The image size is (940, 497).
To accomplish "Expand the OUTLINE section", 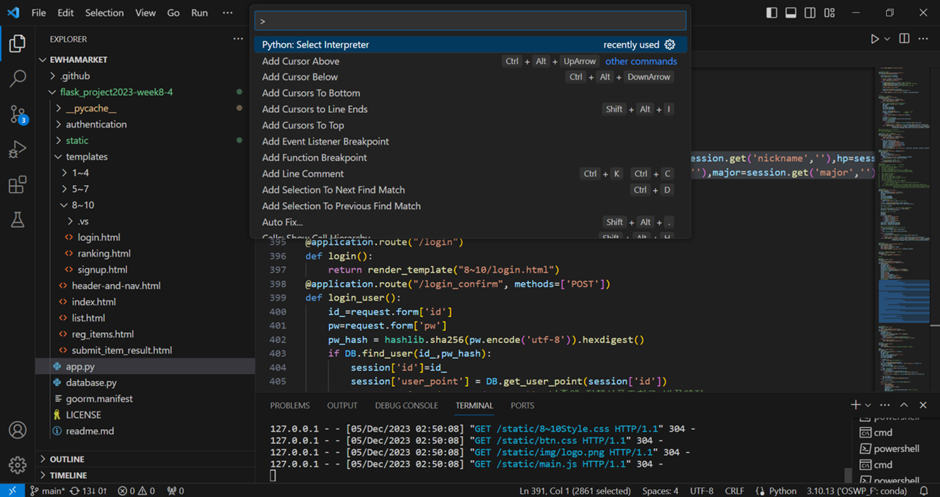I will pyautogui.click(x=67, y=459).
